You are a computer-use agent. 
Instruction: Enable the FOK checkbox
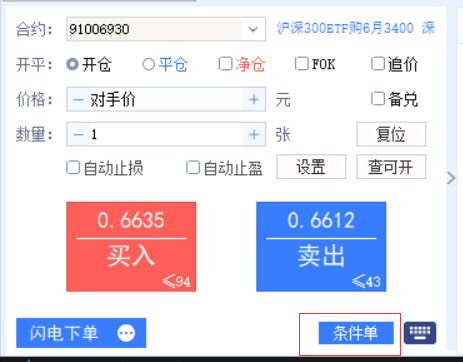[302, 63]
